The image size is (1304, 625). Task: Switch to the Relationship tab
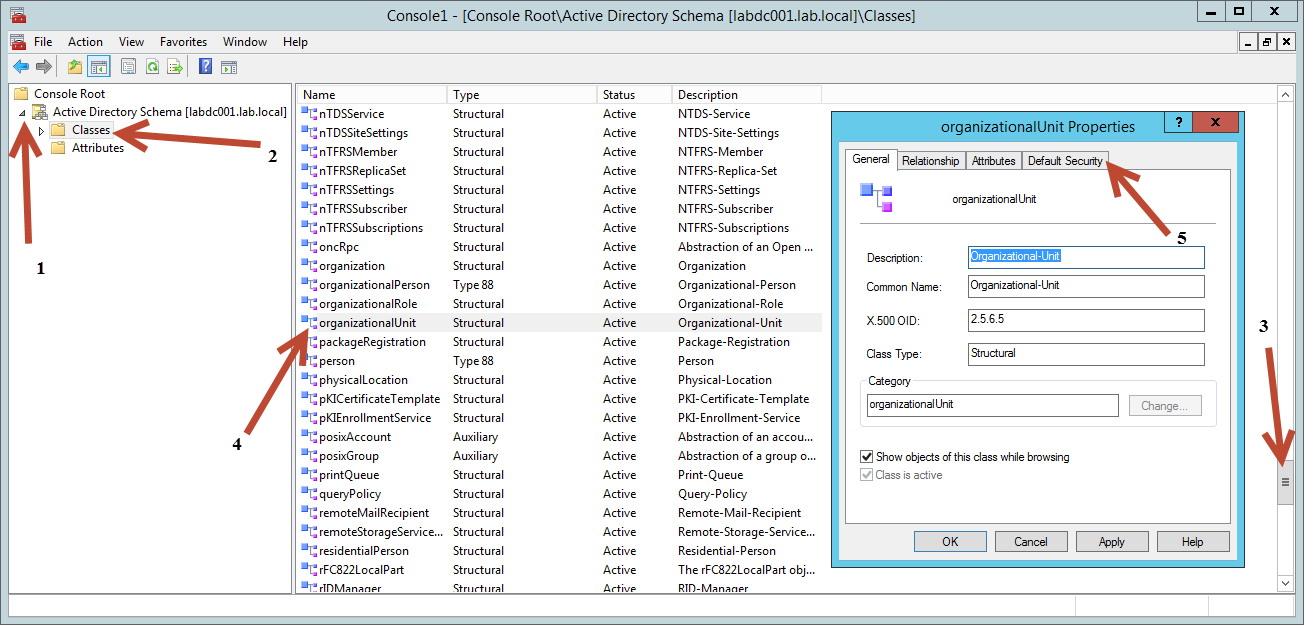(930, 161)
